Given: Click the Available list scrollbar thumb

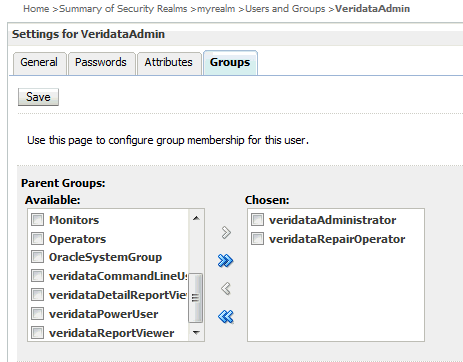Looking at the screenshot, I should click(x=195, y=298).
